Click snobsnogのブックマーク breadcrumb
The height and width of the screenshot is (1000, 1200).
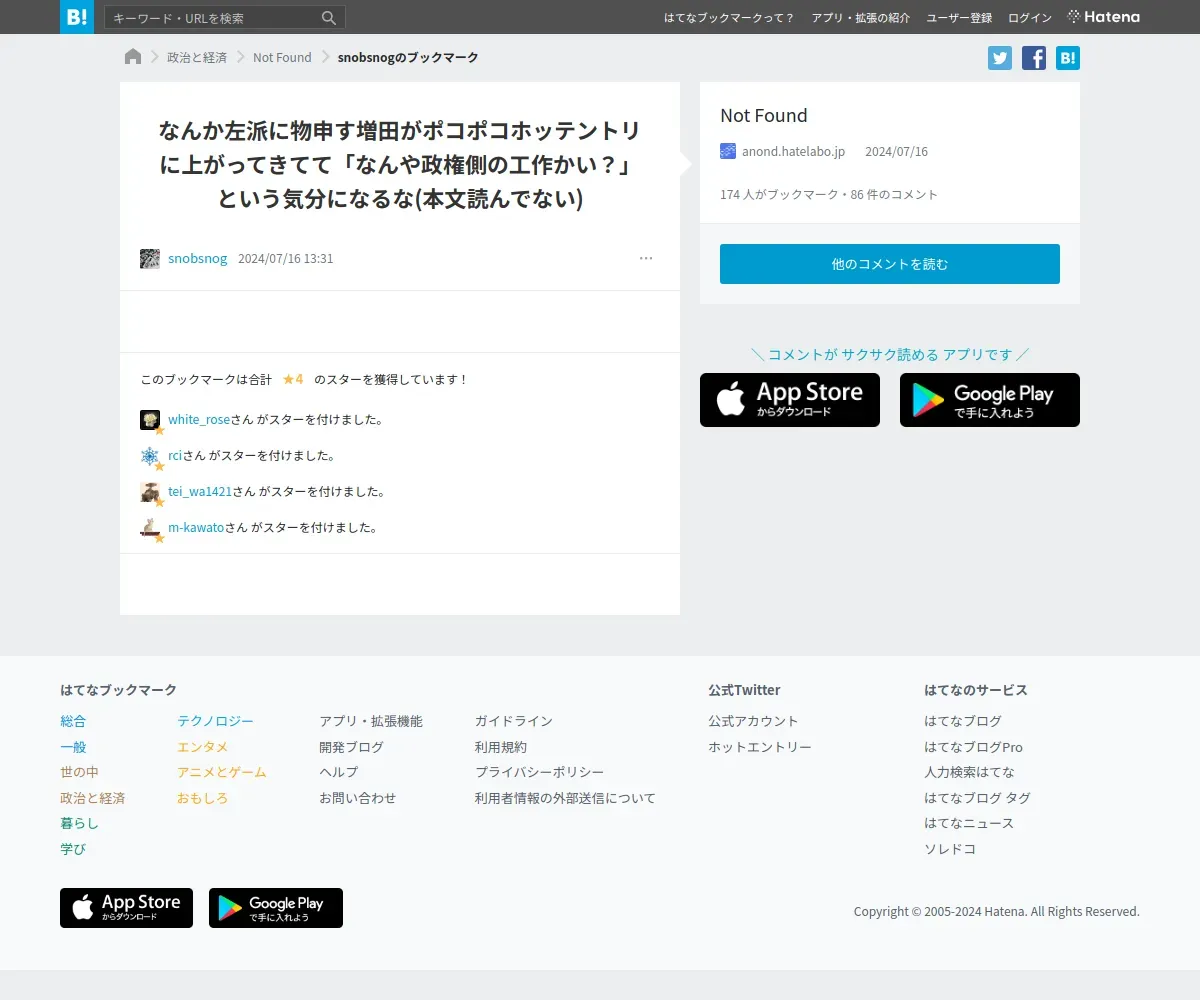click(x=408, y=57)
